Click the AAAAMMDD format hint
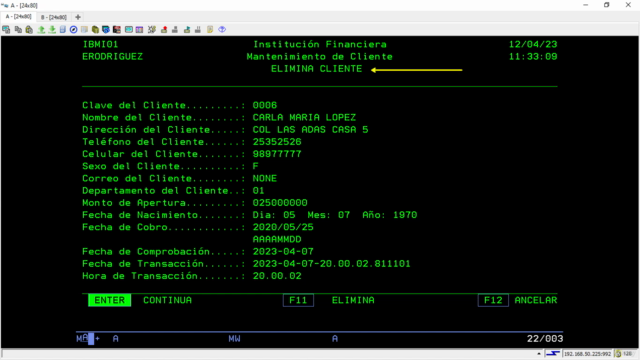Viewport: 640px width, 360px height. pos(277,239)
